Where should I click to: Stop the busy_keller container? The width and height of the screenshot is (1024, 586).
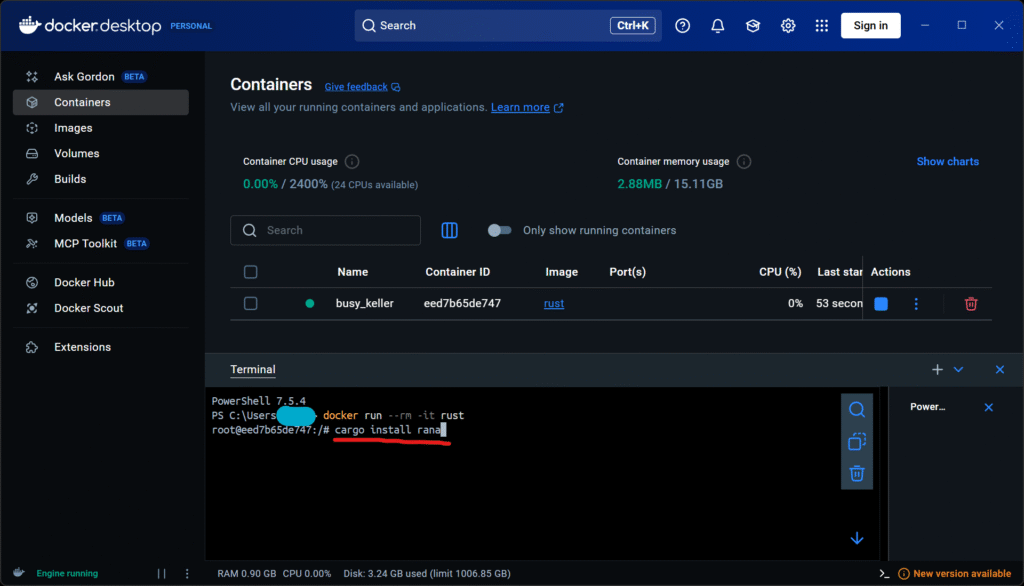(x=881, y=304)
